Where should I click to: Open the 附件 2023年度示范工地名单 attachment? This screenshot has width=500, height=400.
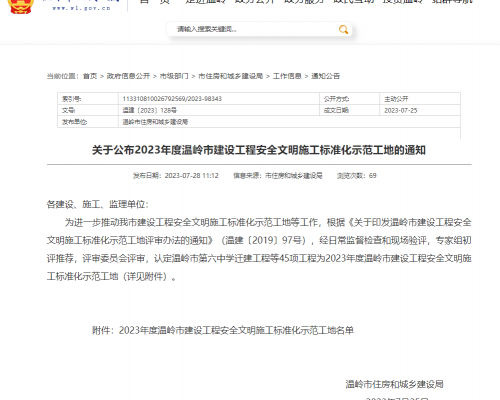[x=223, y=330]
